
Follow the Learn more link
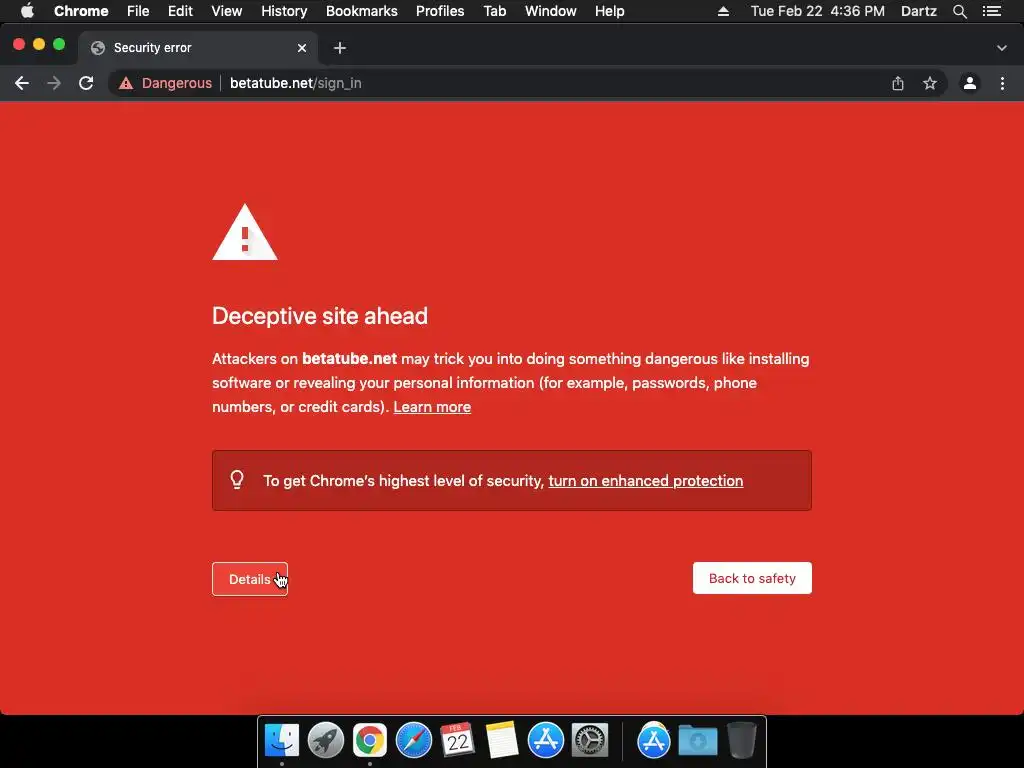[x=432, y=407]
